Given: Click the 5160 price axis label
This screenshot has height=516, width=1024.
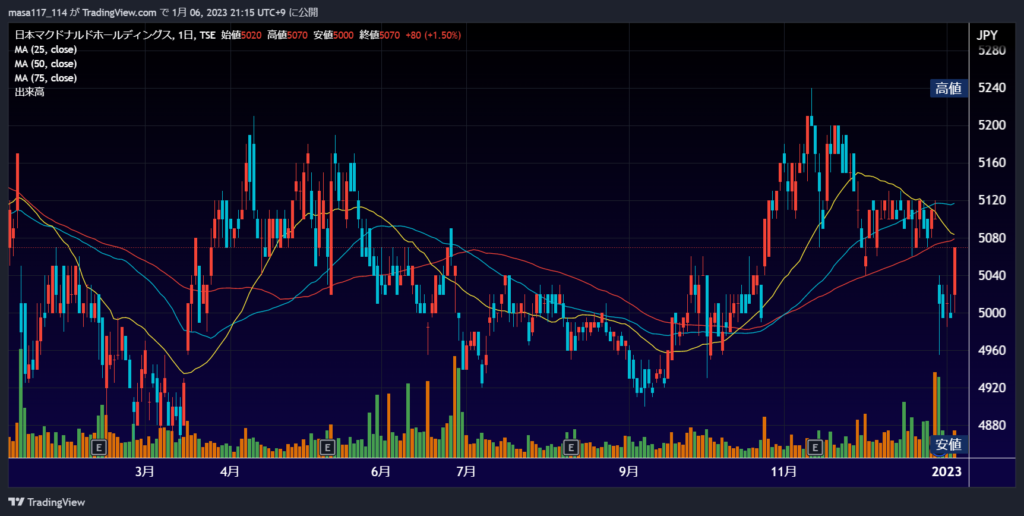Looking at the screenshot, I should point(992,163).
